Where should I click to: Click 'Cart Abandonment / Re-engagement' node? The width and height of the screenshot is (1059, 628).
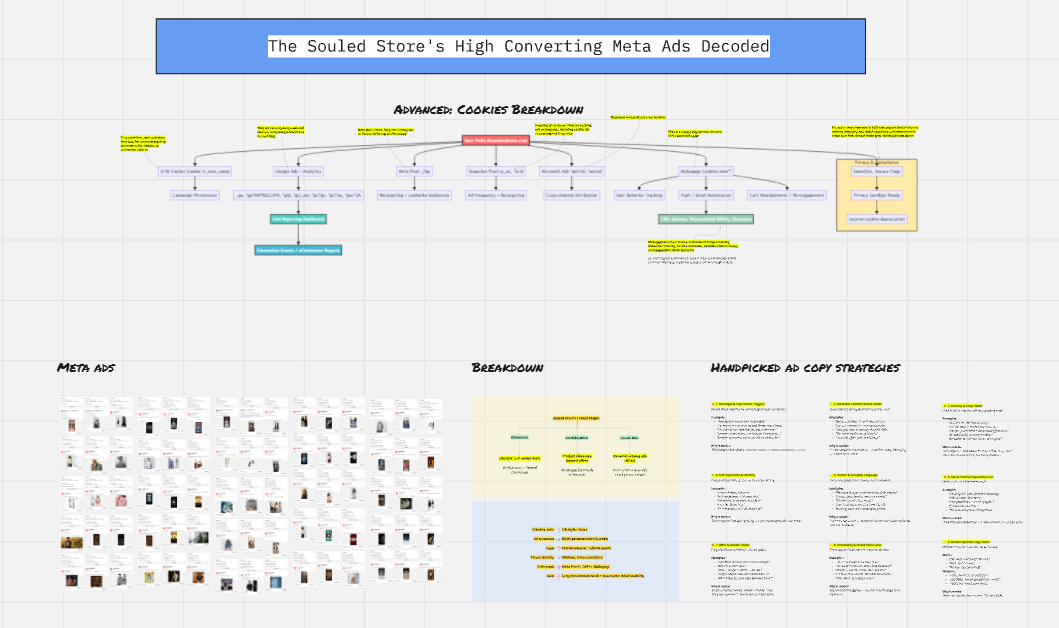tap(787, 195)
